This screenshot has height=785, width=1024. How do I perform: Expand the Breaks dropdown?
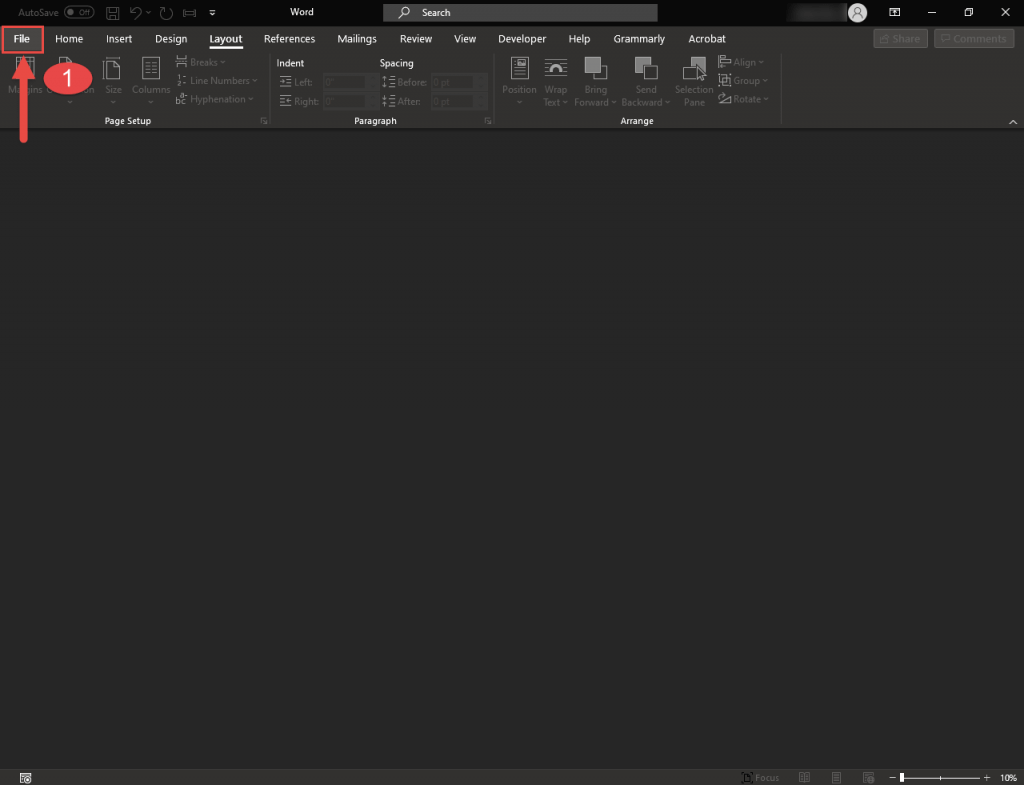[x=202, y=62]
